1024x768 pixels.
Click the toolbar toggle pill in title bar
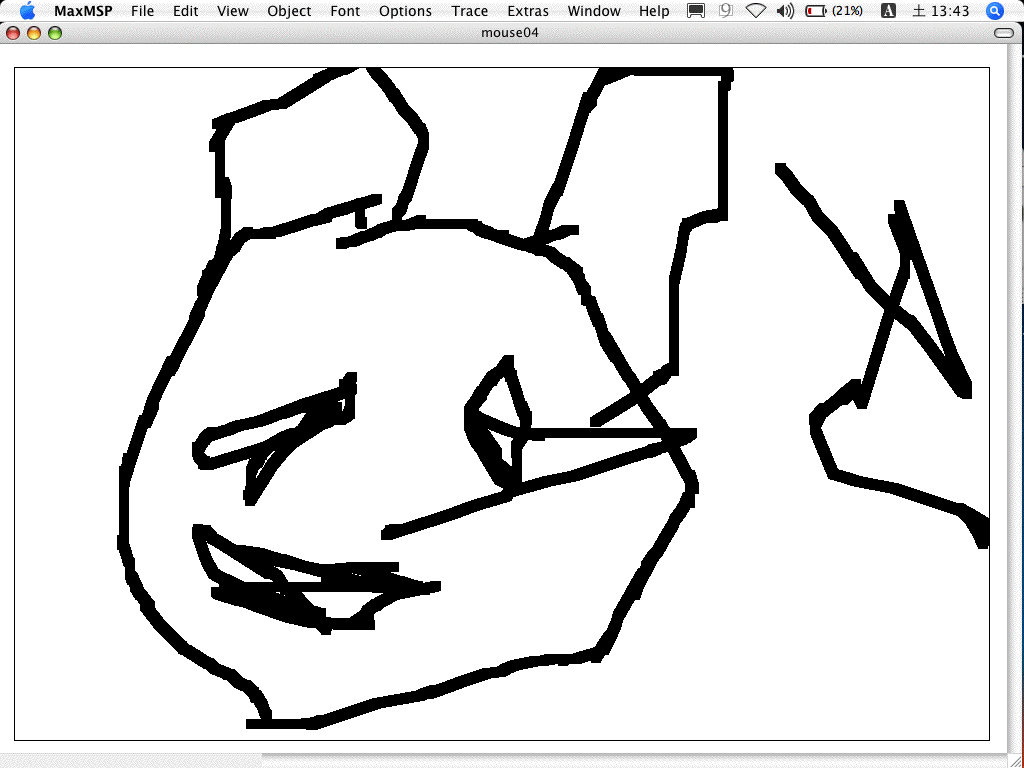click(1004, 33)
